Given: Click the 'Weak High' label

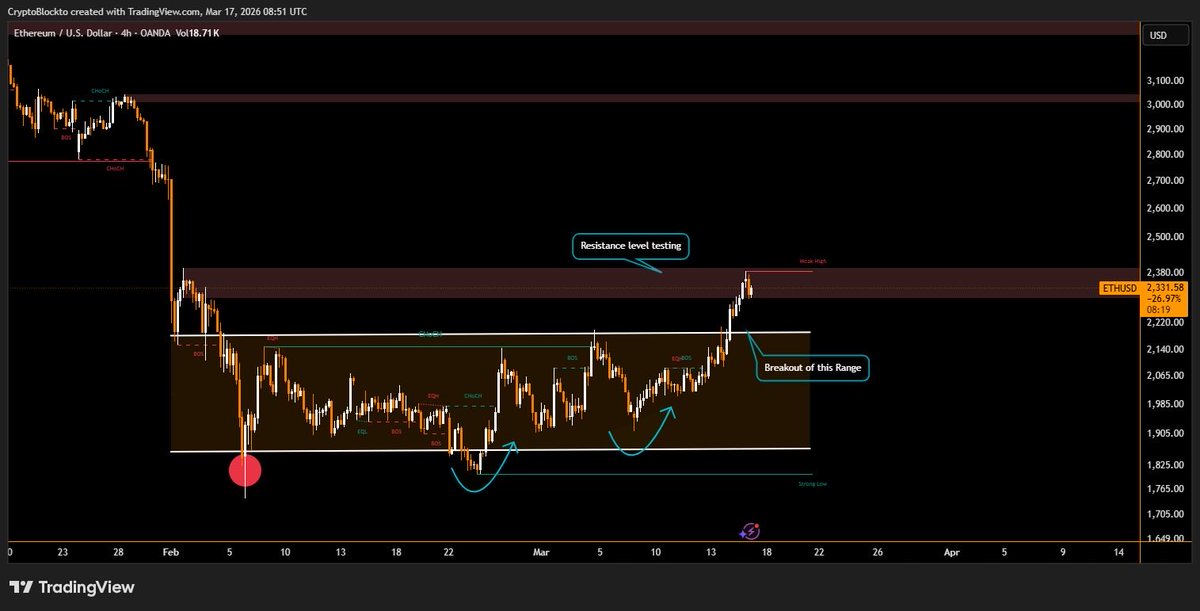Looking at the screenshot, I should click(x=813, y=261).
